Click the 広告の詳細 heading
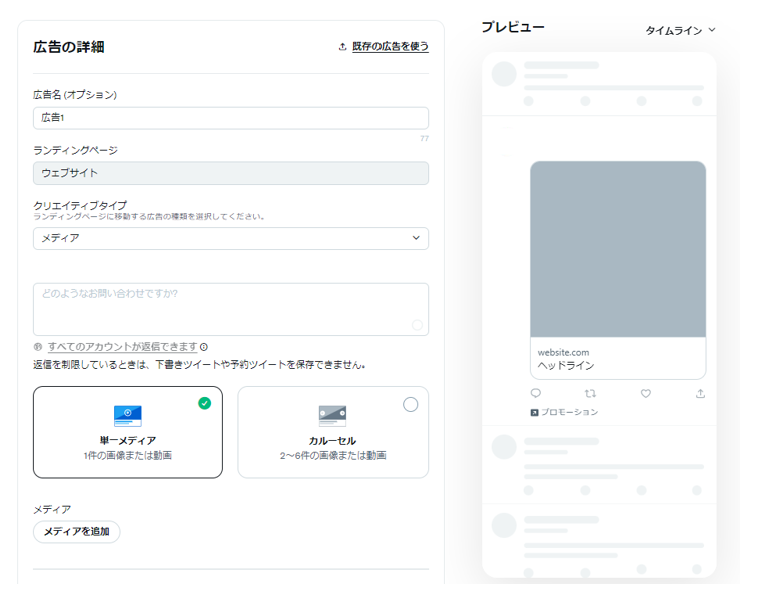This screenshot has height=590, width=758. tap(69, 47)
